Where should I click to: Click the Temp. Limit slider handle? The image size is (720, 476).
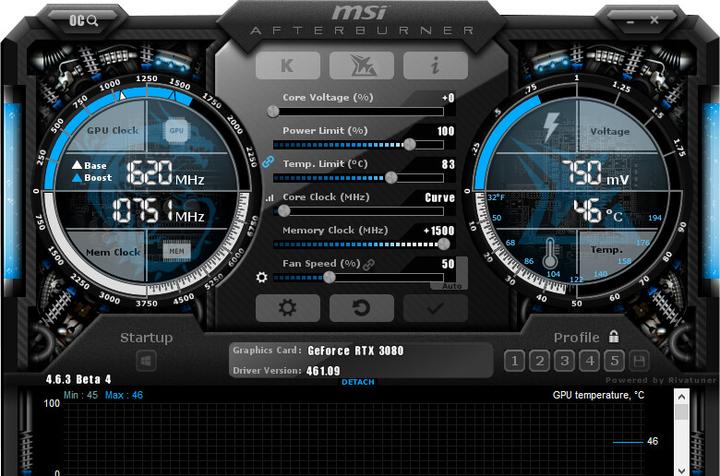point(391,178)
